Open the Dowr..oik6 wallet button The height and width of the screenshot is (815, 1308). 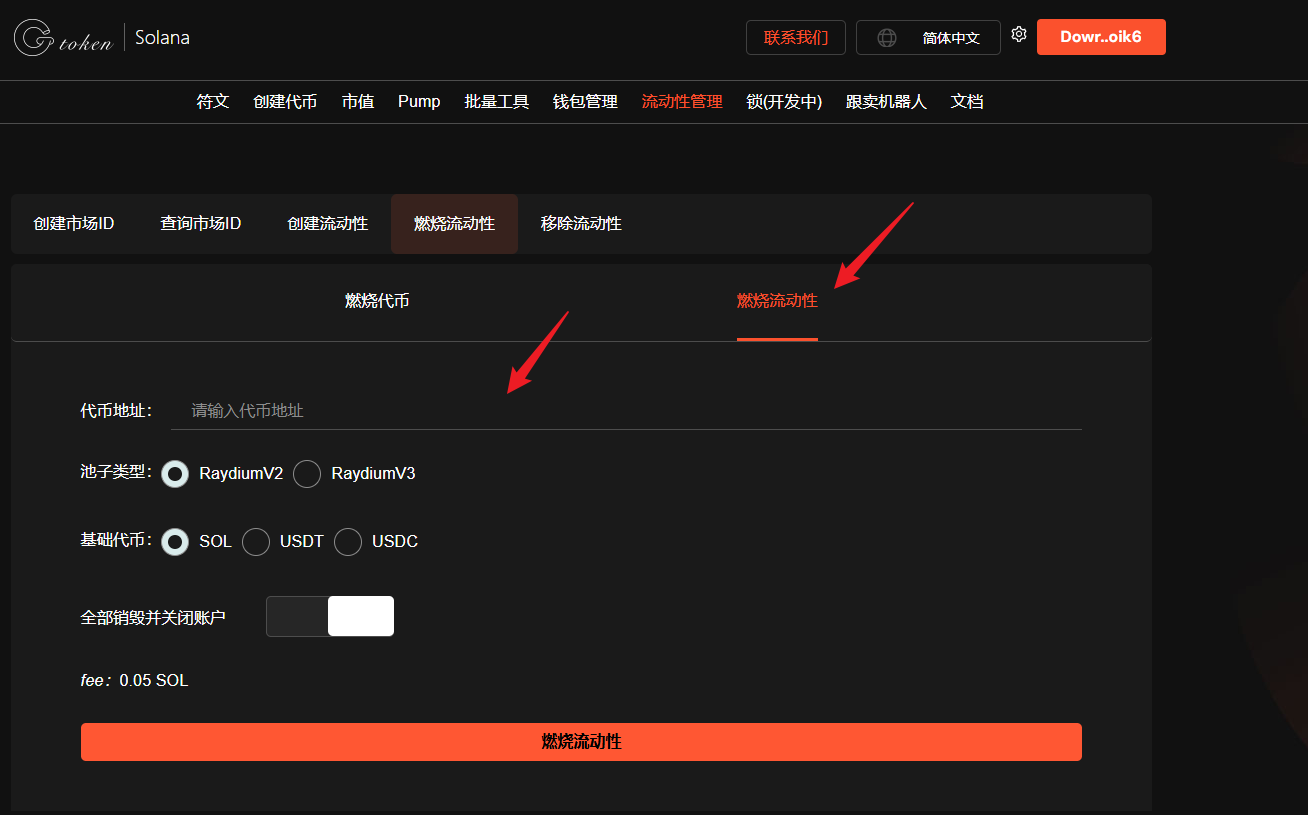1100,37
